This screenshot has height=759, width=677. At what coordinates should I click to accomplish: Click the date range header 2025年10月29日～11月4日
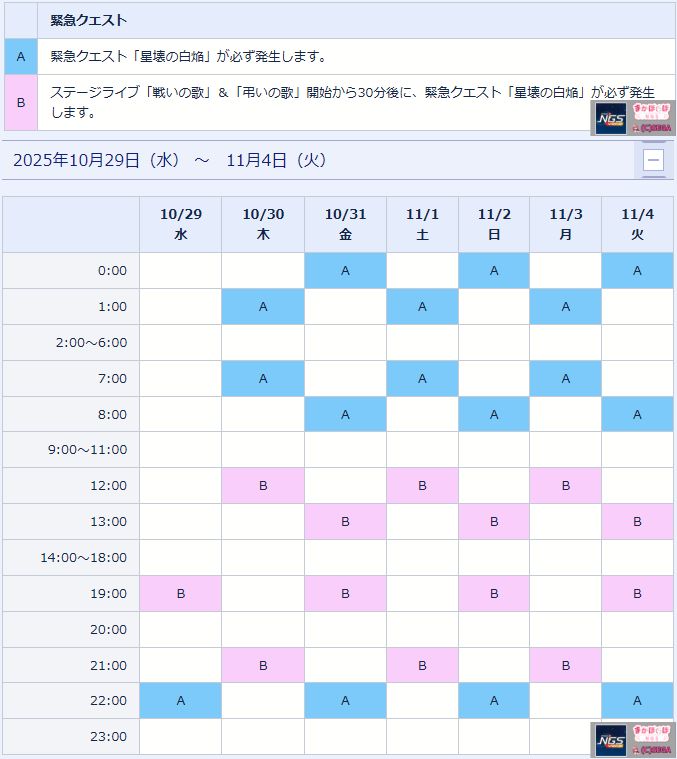coord(170,160)
